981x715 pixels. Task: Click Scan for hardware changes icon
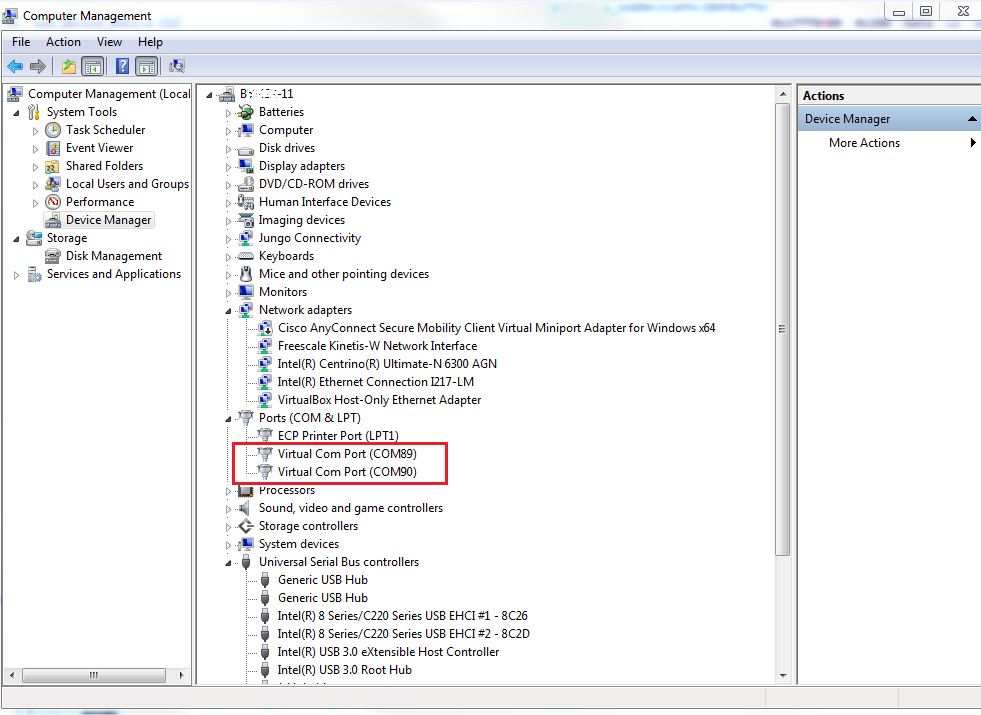(x=177, y=66)
